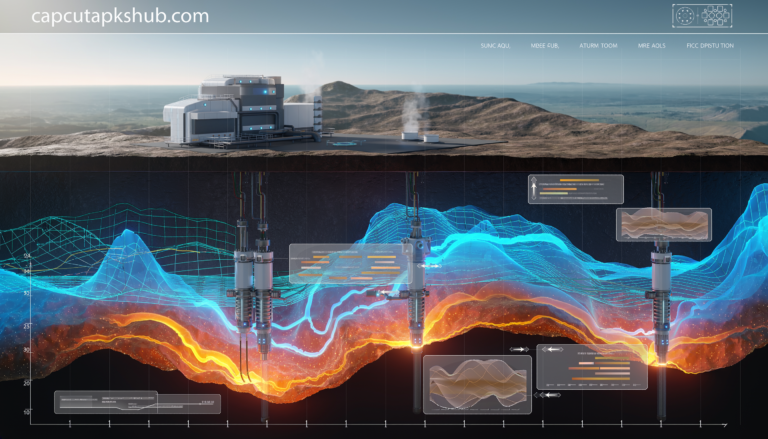Screen dimensions: 768x439
Task: Click the node cluster icon in the header
Action: click(x=715, y=16)
